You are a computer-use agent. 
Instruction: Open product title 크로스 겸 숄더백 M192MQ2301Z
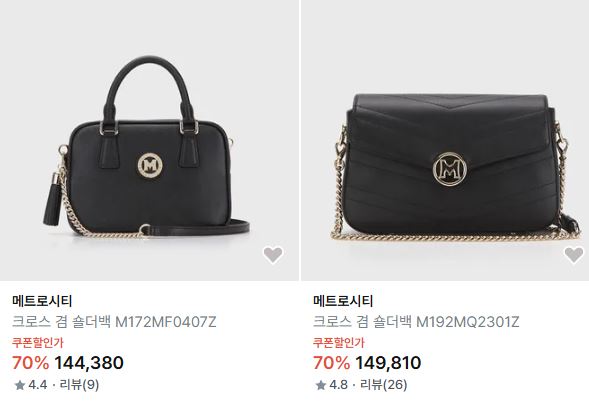click(x=416, y=322)
